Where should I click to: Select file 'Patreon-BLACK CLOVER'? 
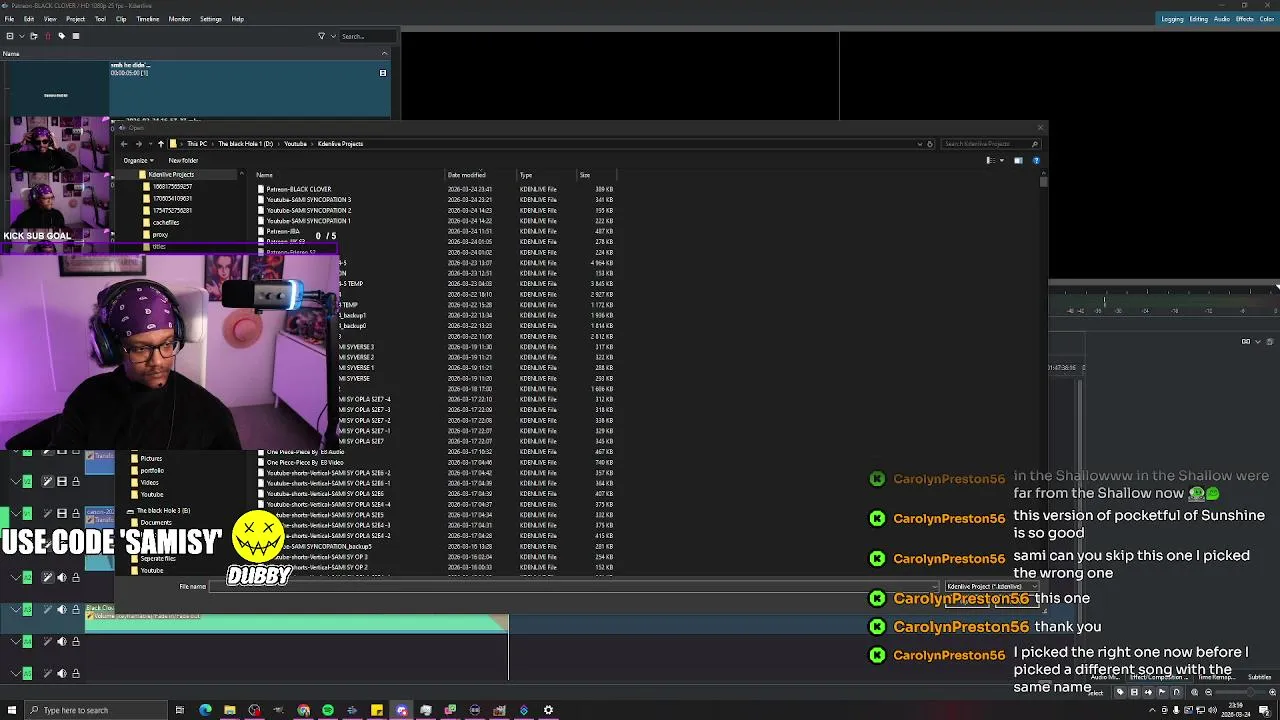pyautogui.click(x=298, y=189)
